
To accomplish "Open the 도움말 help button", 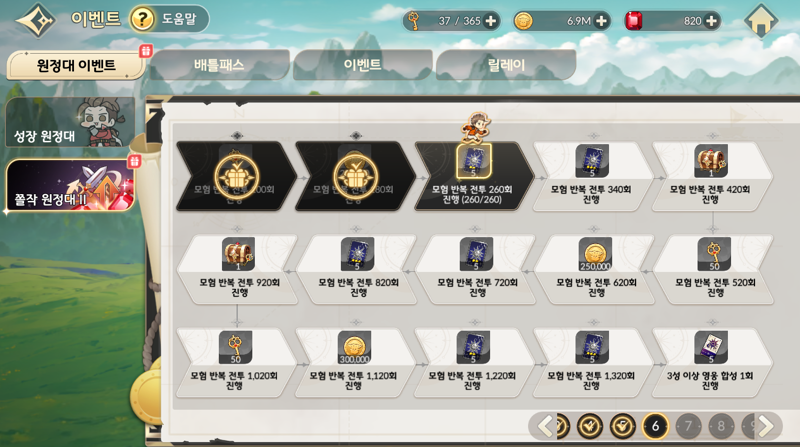I will pyautogui.click(x=168, y=19).
